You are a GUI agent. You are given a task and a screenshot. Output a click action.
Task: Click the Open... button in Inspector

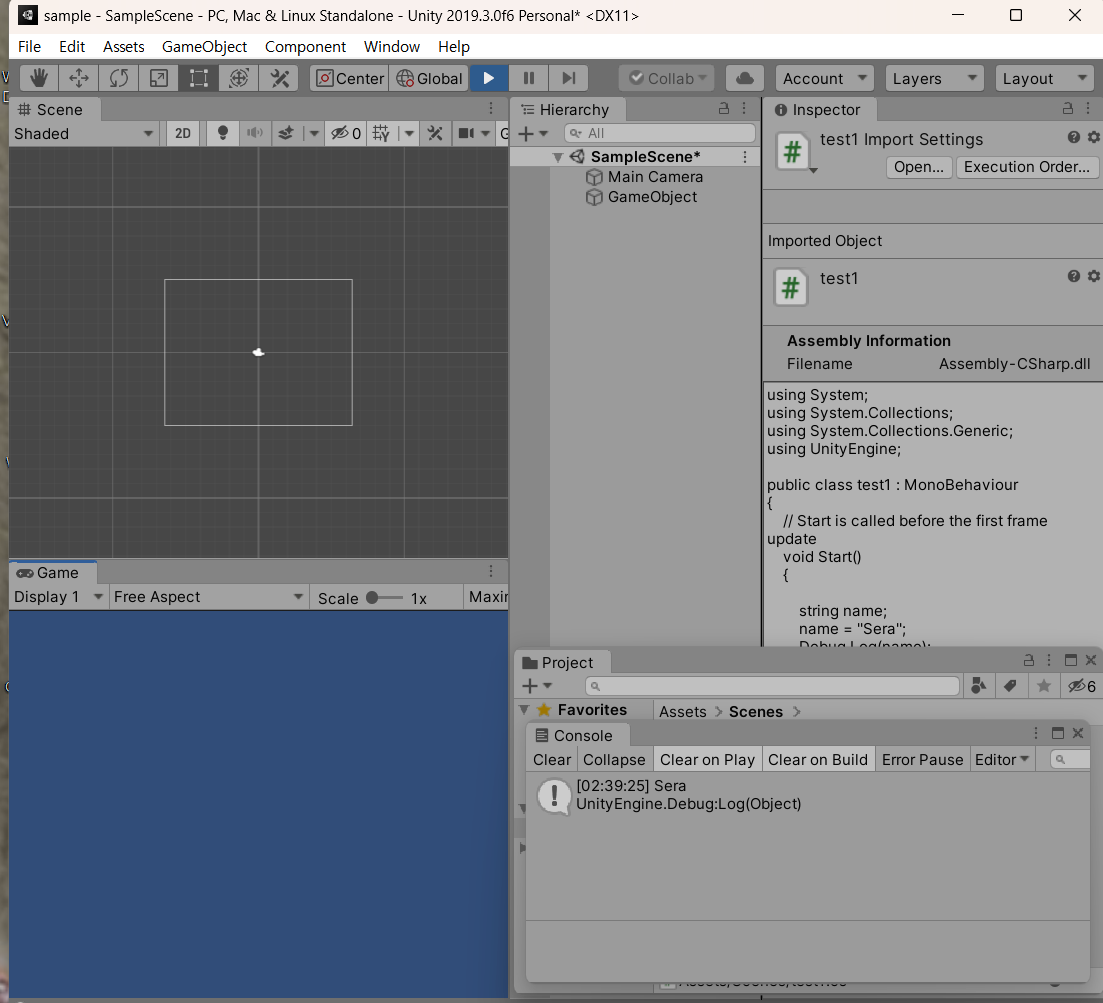919,167
